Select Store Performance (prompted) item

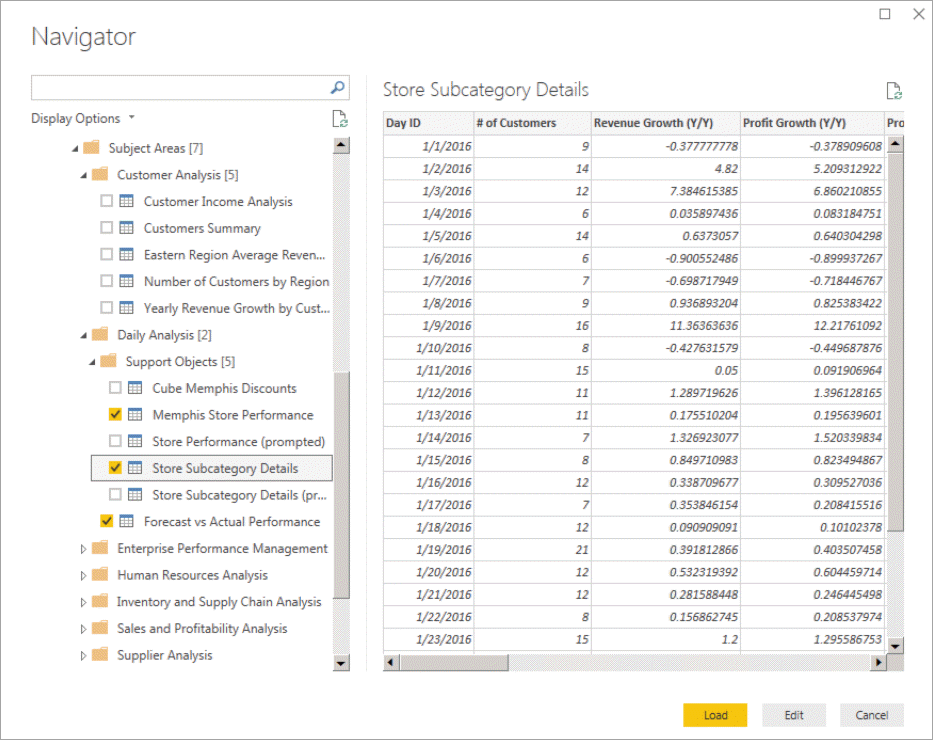tap(238, 442)
